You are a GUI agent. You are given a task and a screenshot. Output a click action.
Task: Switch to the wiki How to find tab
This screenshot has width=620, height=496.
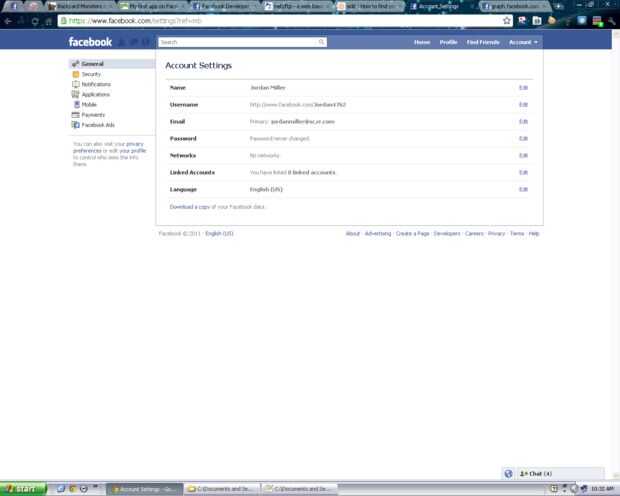coord(369,6)
